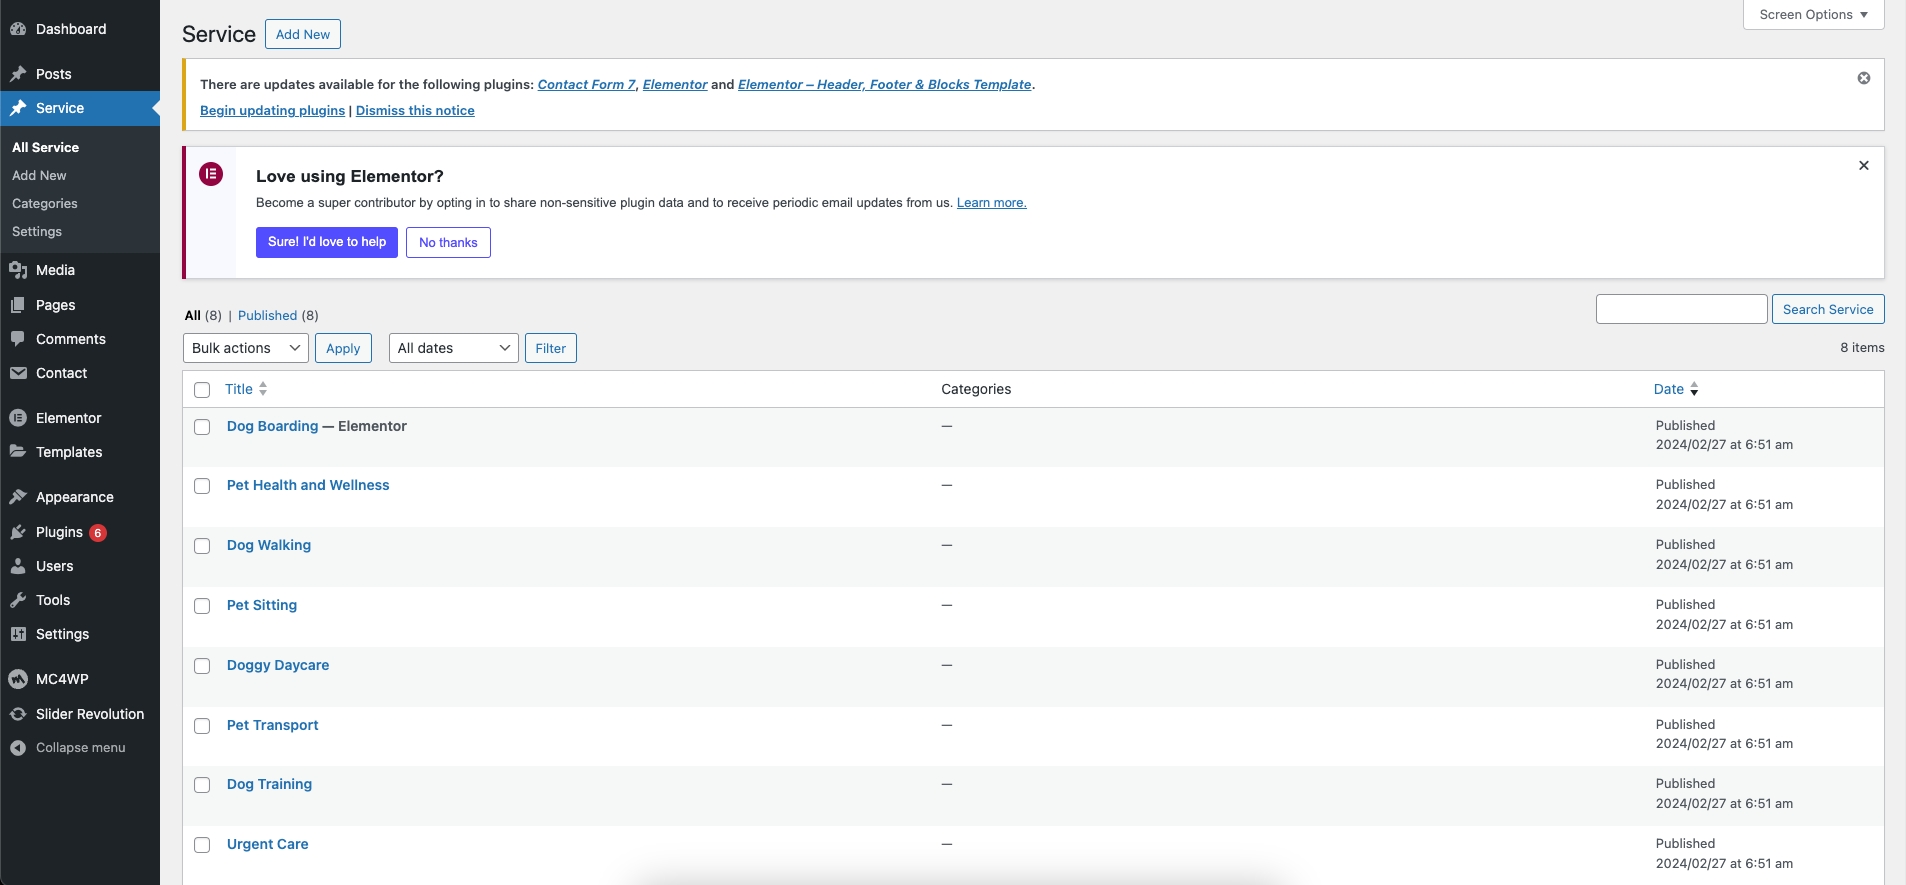Image resolution: width=1906 pixels, height=885 pixels.
Task: Click the Comments bubble icon in sidebar
Action: (18, 339)
